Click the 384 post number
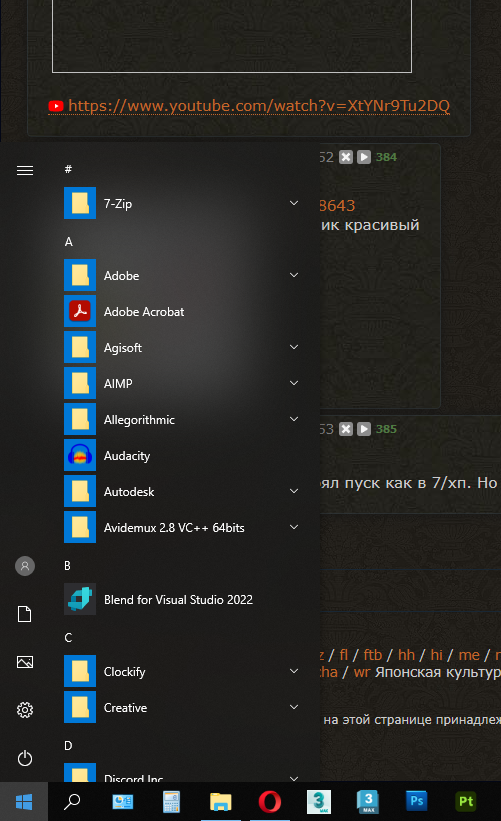The width and height of the screenshot is (501, 821). point(386,157)
